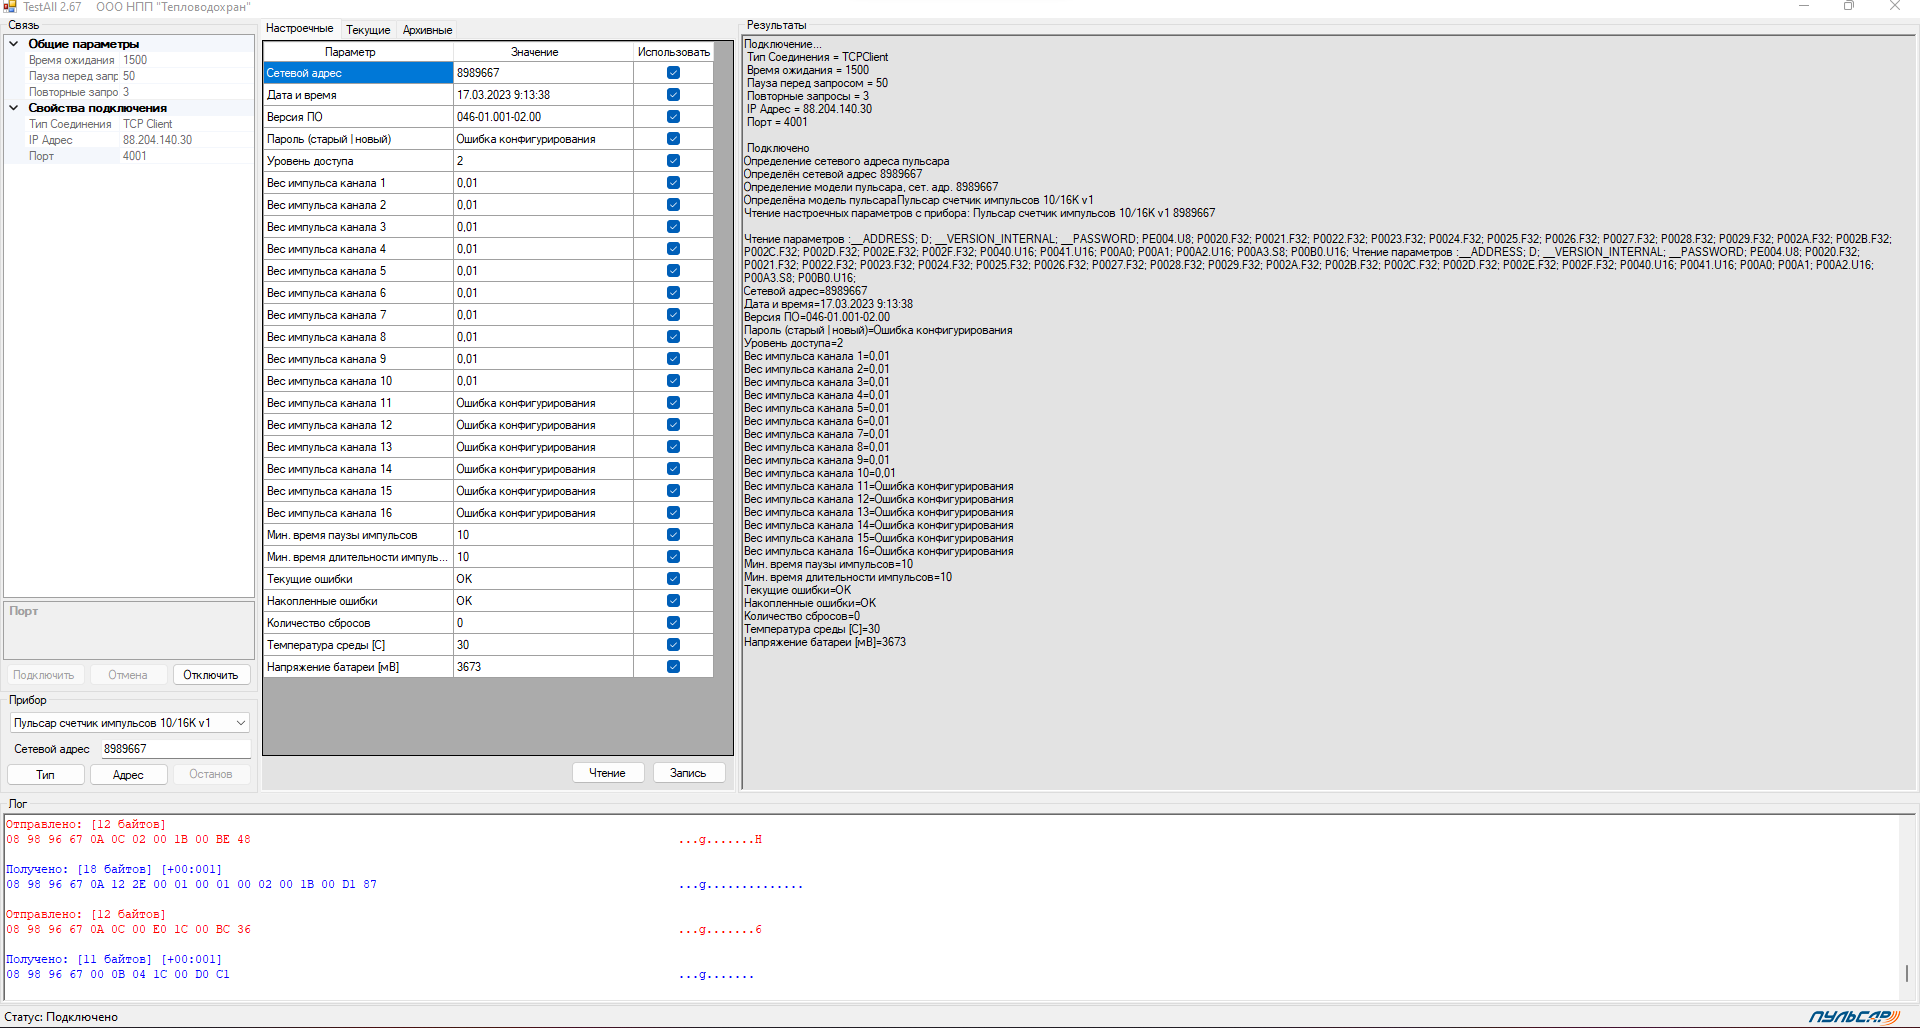
Task: Click the Чтение button
Action: 607,773
